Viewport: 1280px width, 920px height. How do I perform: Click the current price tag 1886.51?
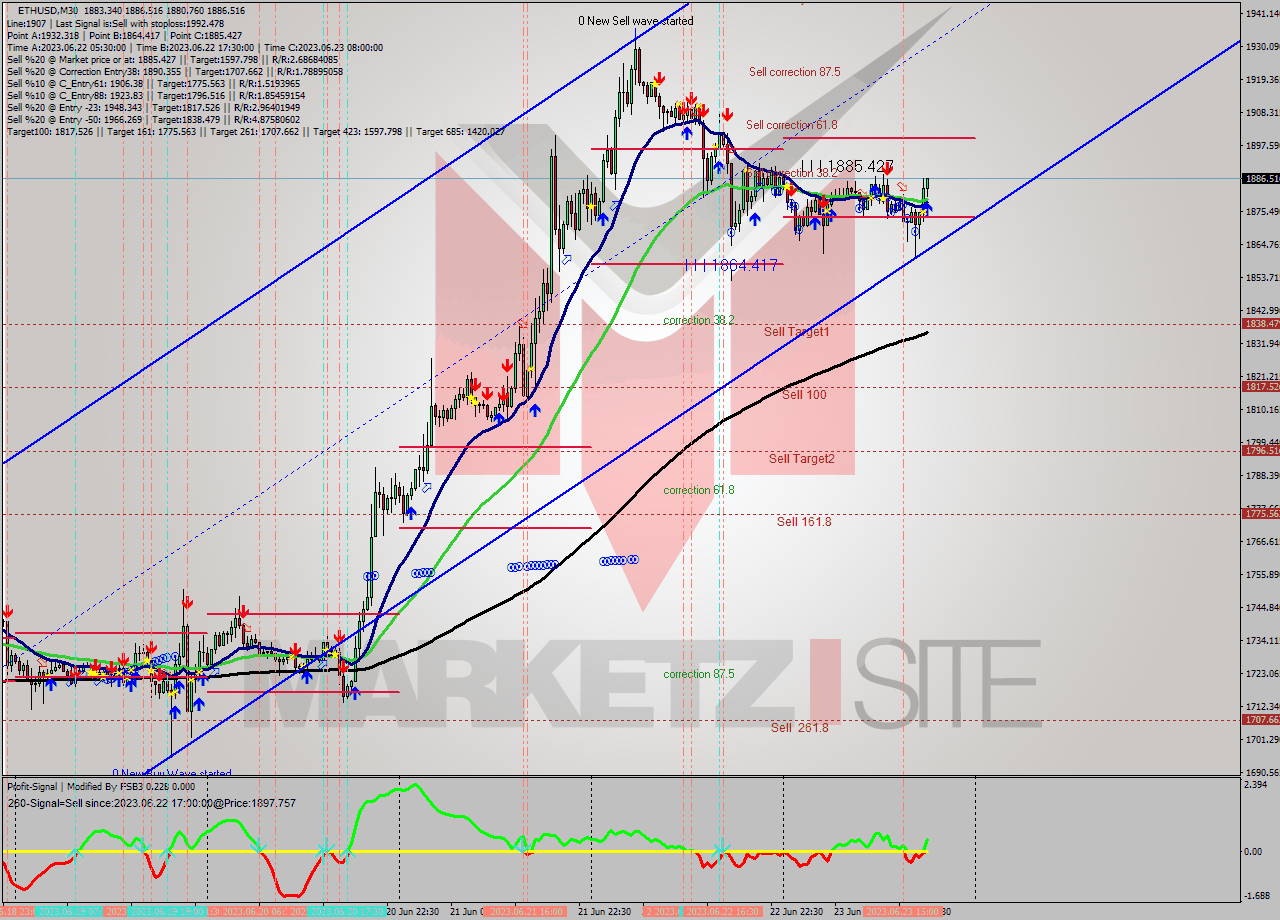(1261, 179)
